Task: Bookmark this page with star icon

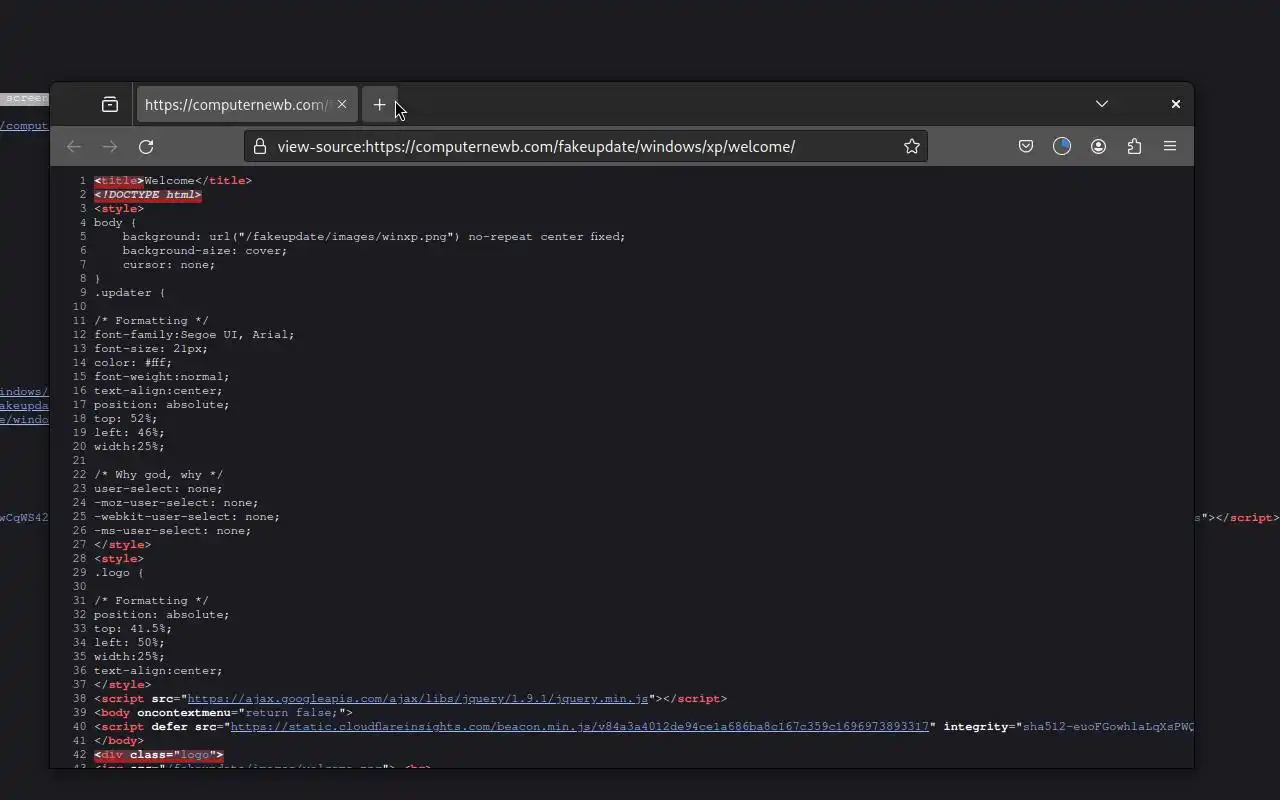Action: (912, 146)
